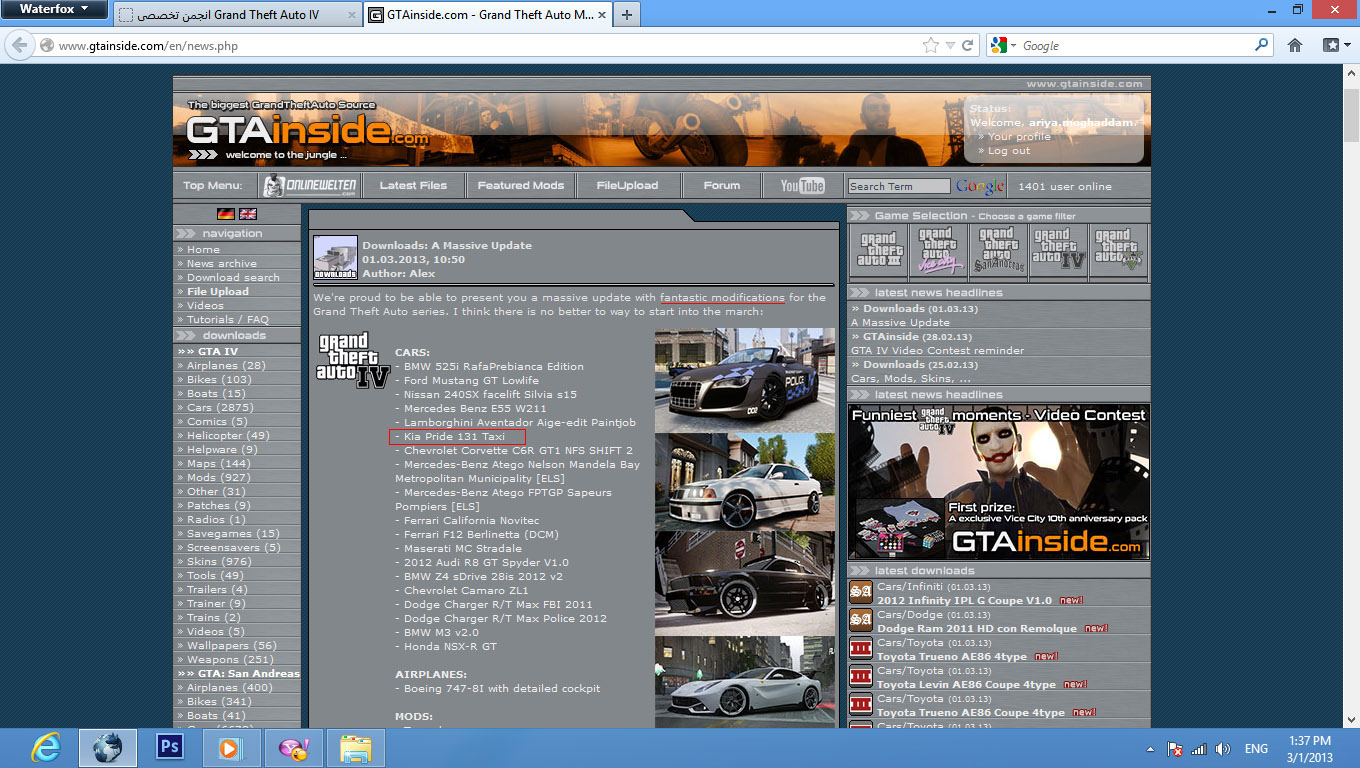Click the Infiniti IPL G Coupe download icon
This screenshot has height=768, width=1360.
[x=861, y=593]
